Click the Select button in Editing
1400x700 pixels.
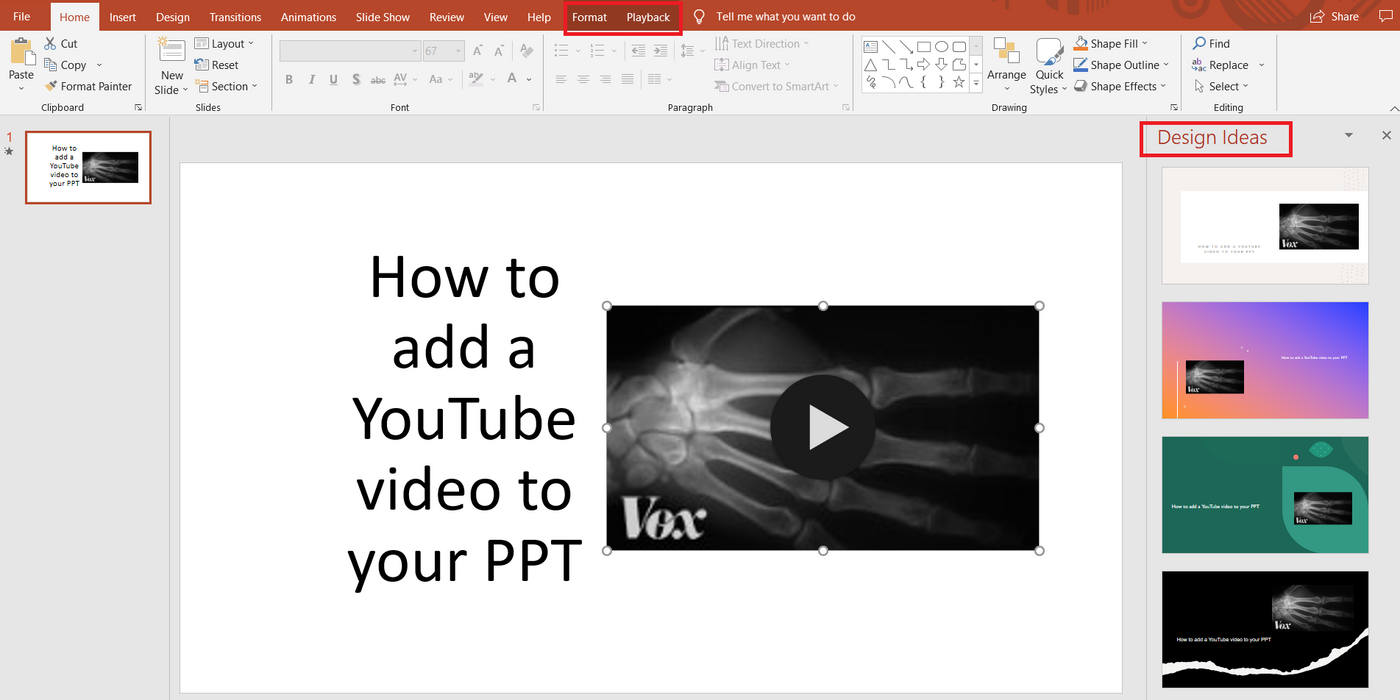[x=1221, y=87]
